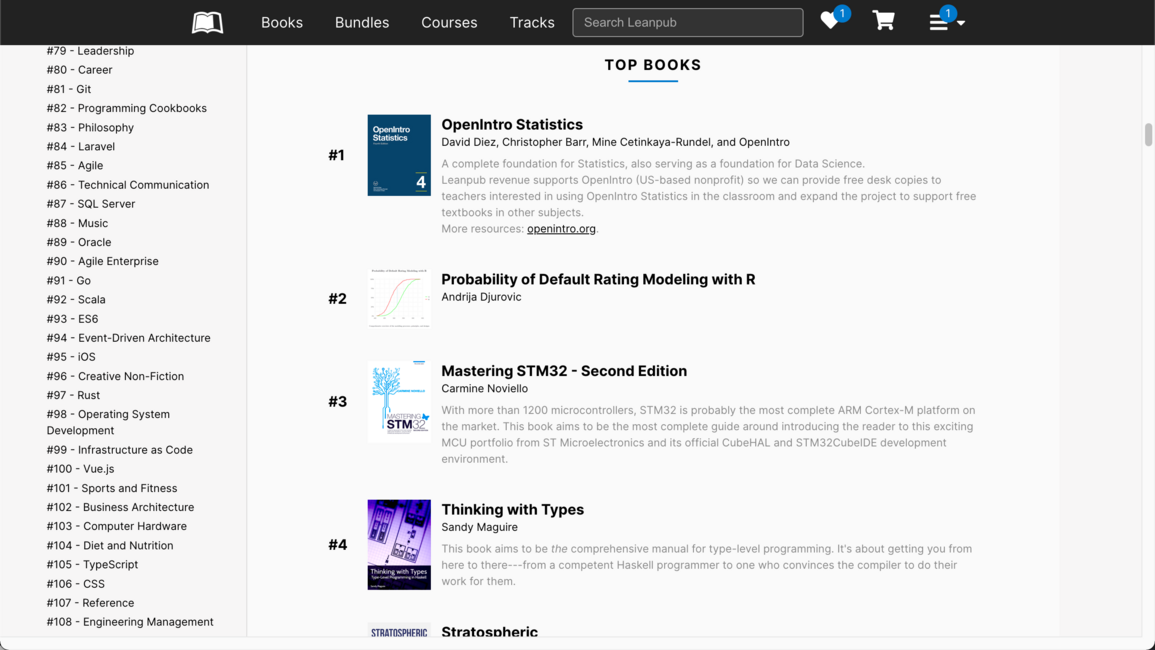Open the OpenIntro Statistics title link
The image size is (1155, 650).
click(x=512, y=125)
